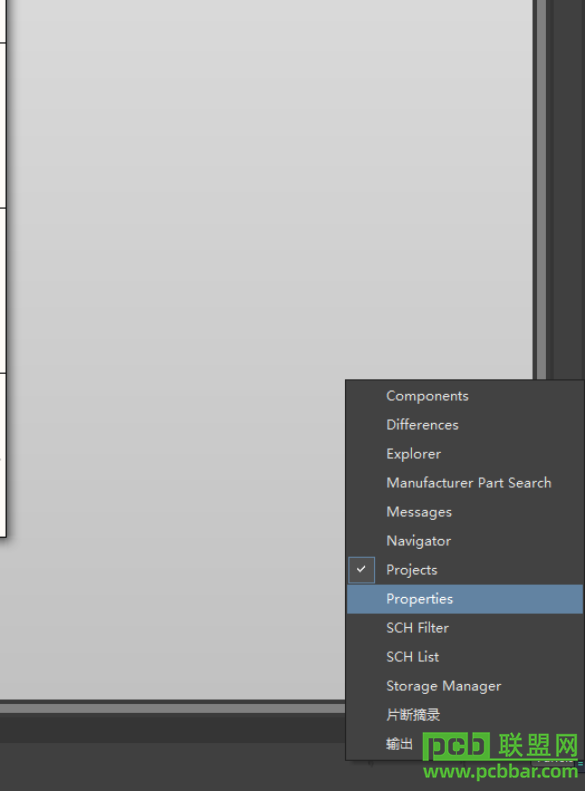
Task: Show the SCH List panel
Action: point(464,657)
